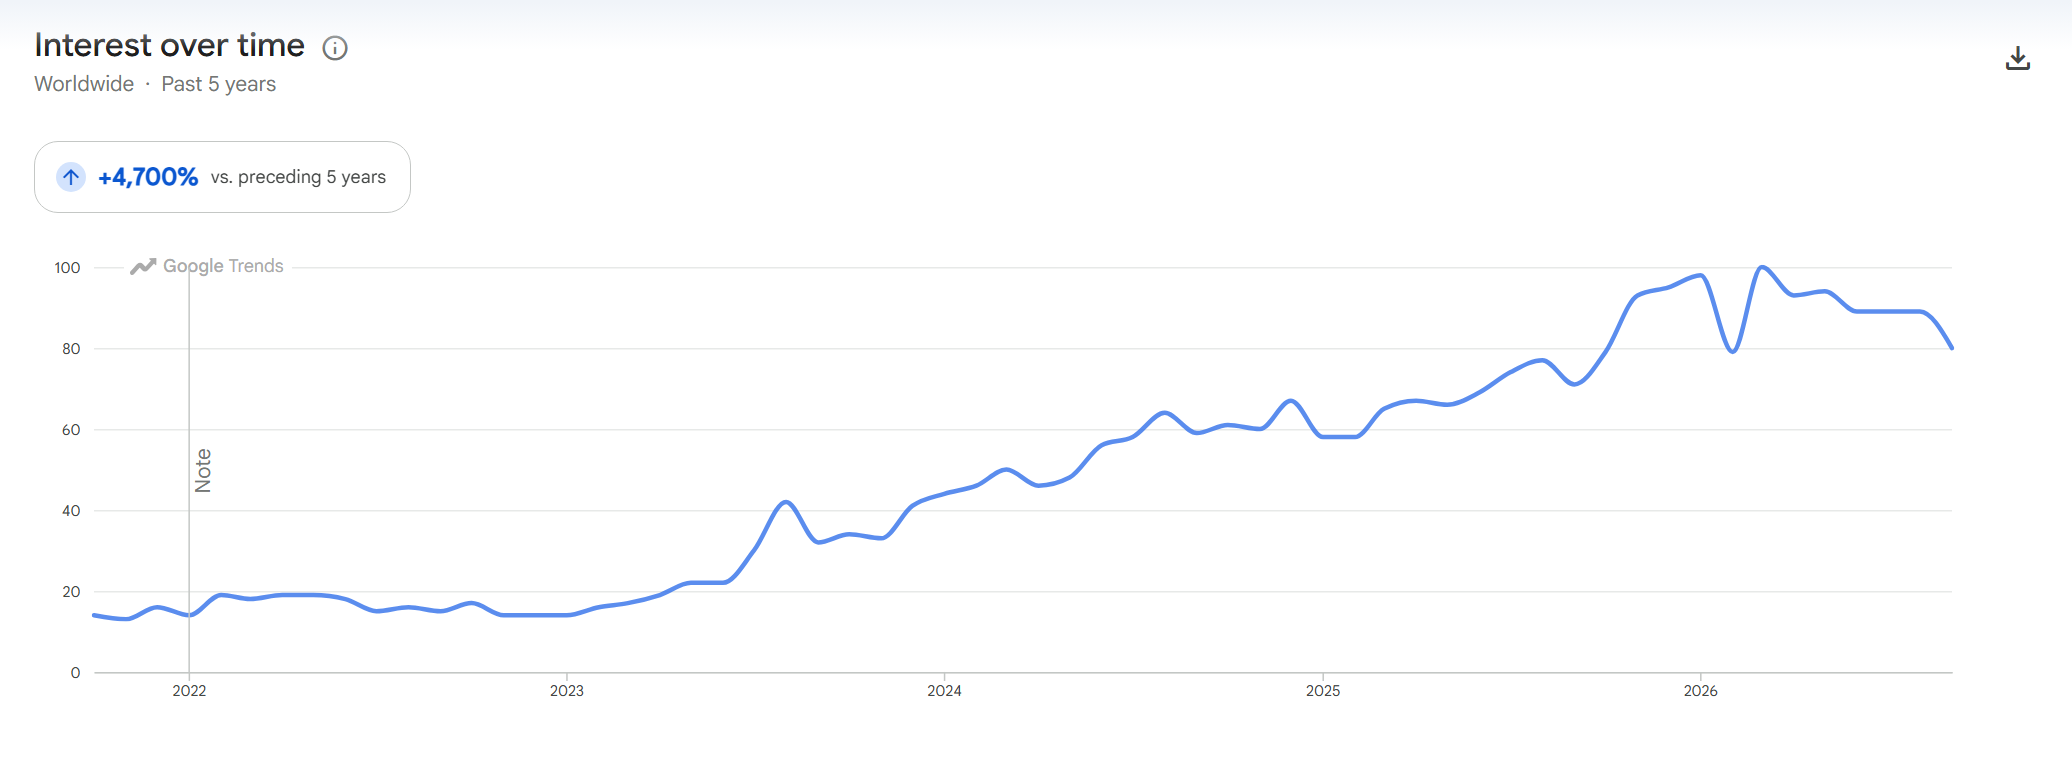Click the Worldwide region label
The image size is (2072, 775).
click(x=84, y=84)
